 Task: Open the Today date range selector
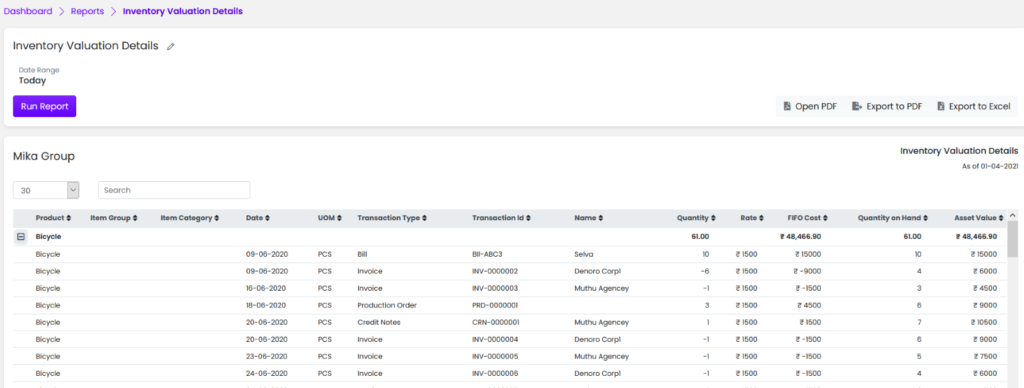(x=32, y=81)
